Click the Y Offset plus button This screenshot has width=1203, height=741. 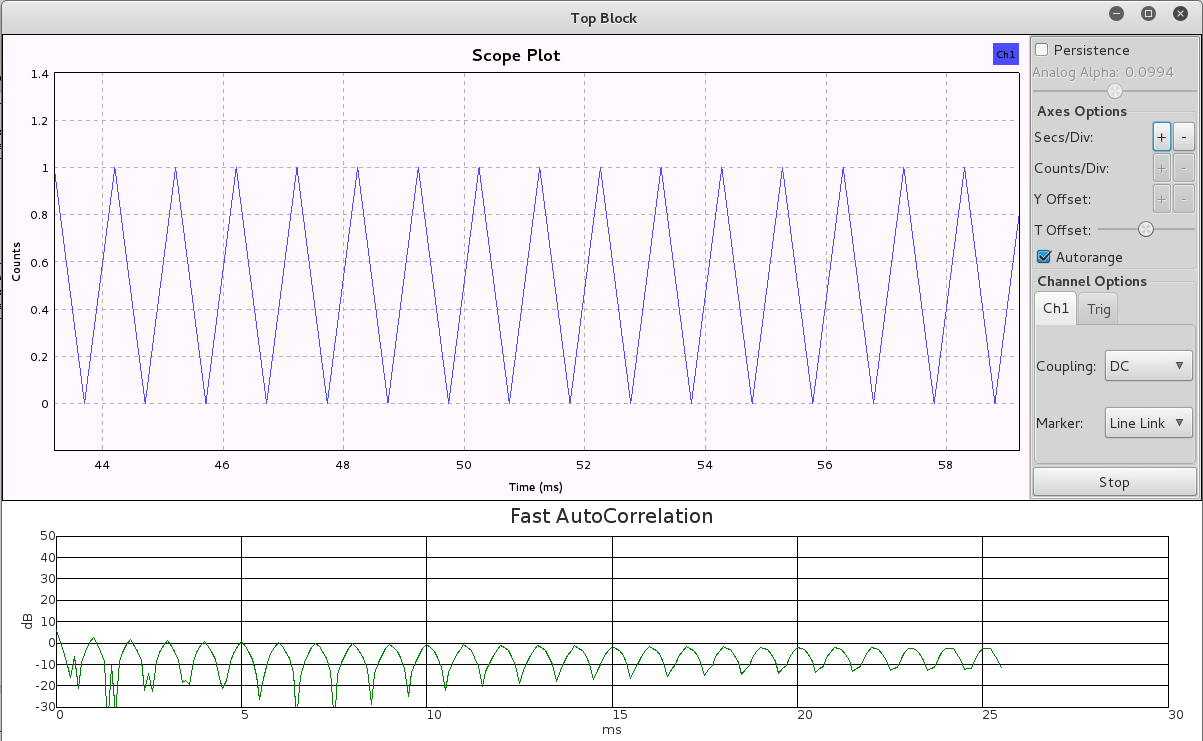1161,199
